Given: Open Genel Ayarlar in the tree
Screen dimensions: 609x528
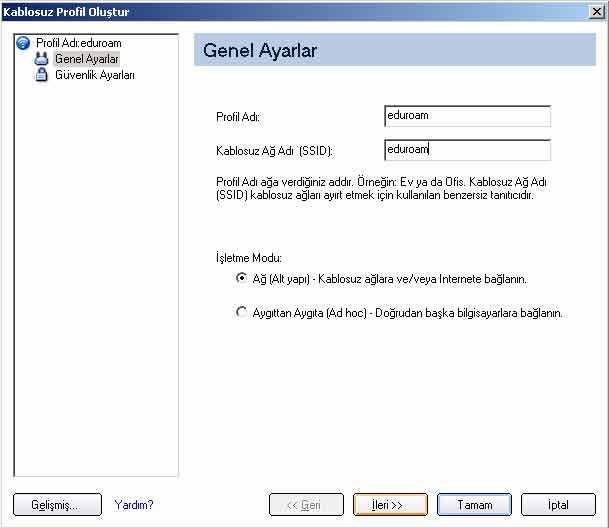Looking at the screenshot, I should pos(87,59).
